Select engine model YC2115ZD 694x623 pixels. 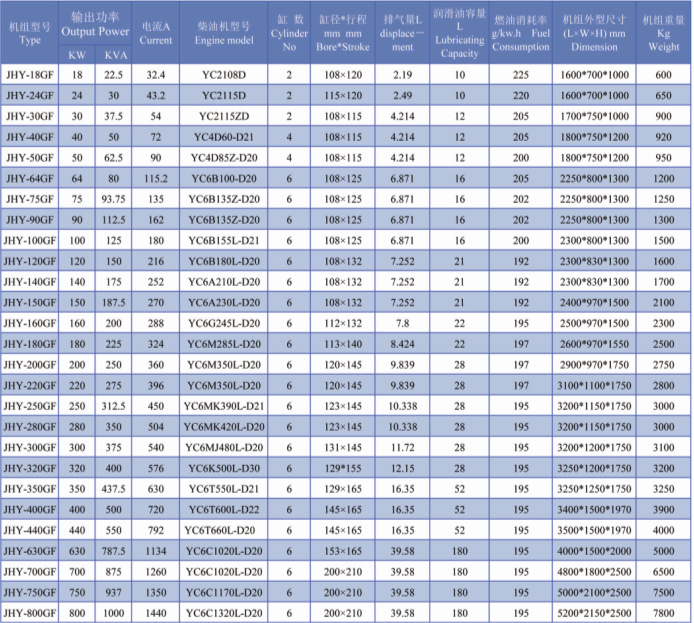point(224,116)
